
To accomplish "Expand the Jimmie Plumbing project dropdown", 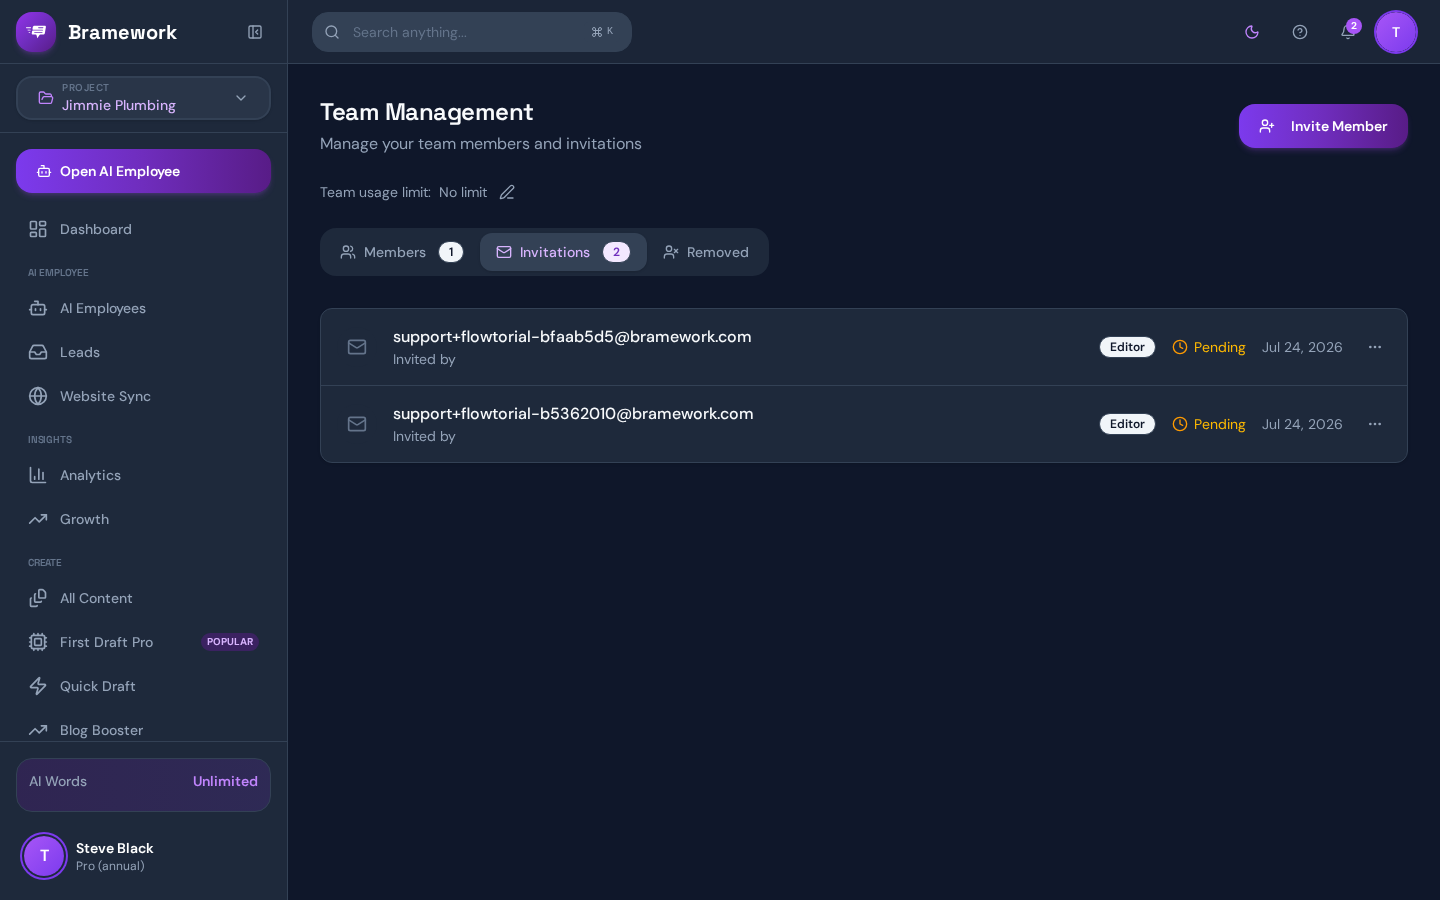I will pos(143,98).
